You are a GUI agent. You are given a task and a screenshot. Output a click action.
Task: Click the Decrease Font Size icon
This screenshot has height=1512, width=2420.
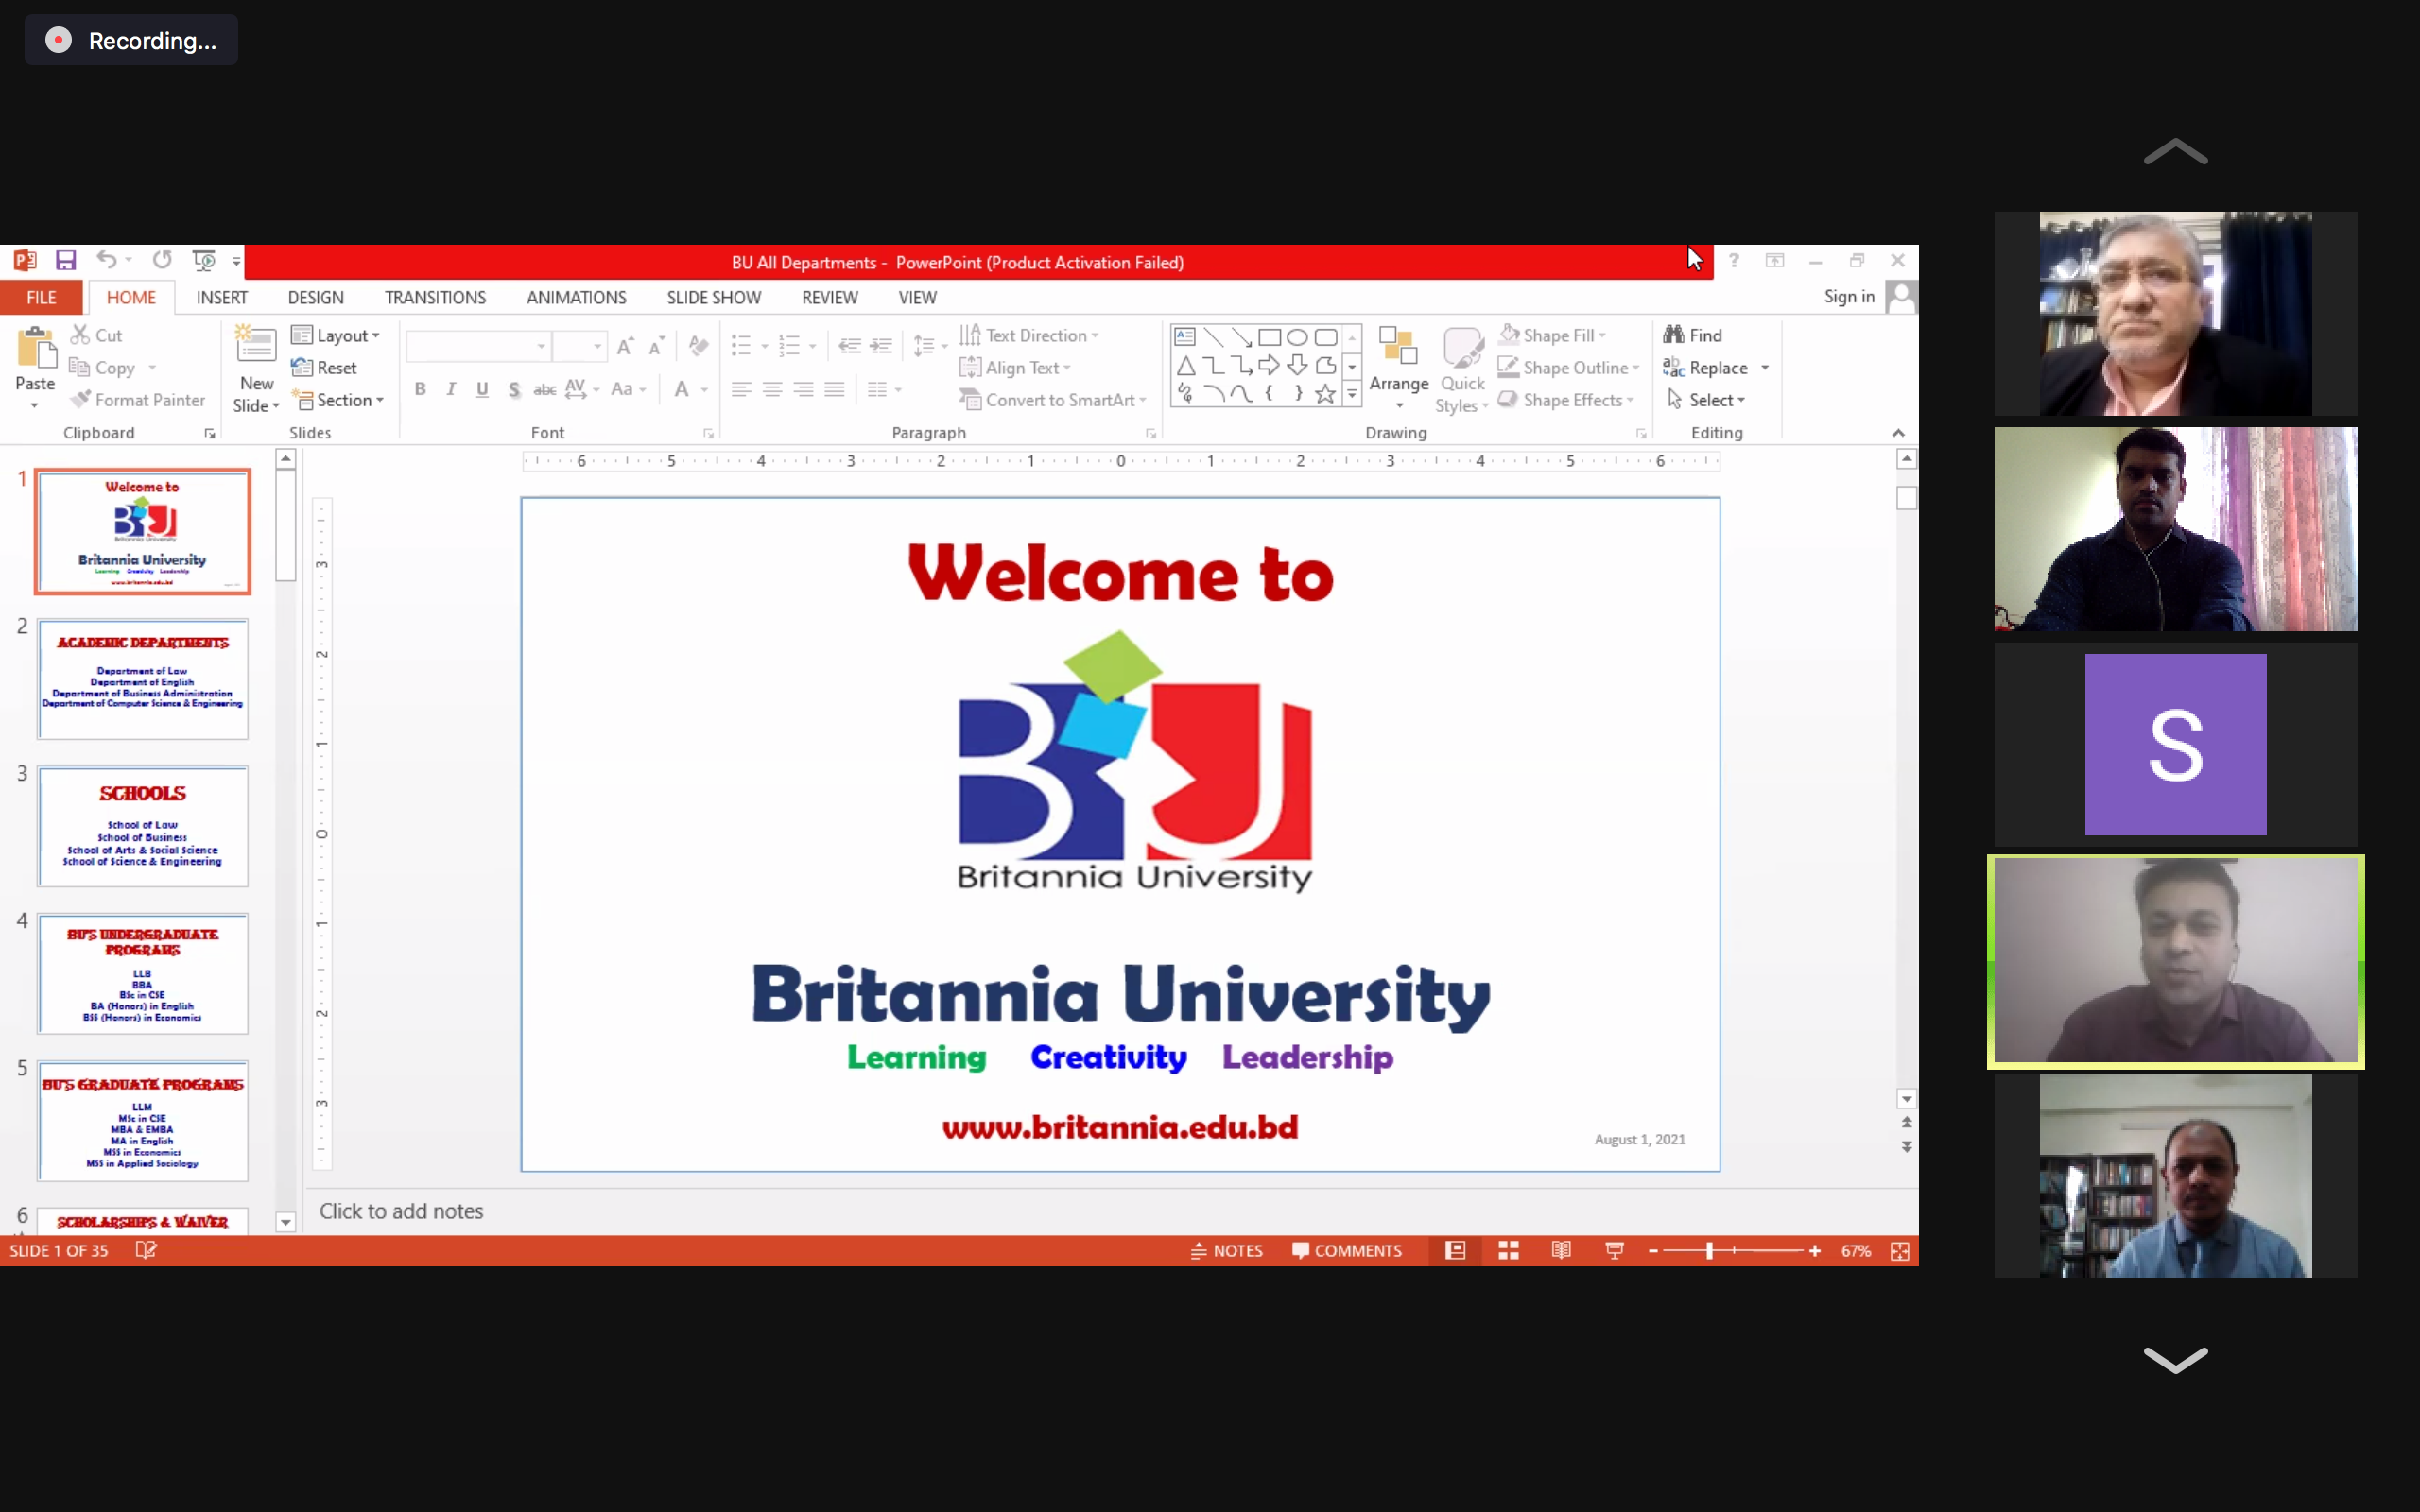(657, 346)
